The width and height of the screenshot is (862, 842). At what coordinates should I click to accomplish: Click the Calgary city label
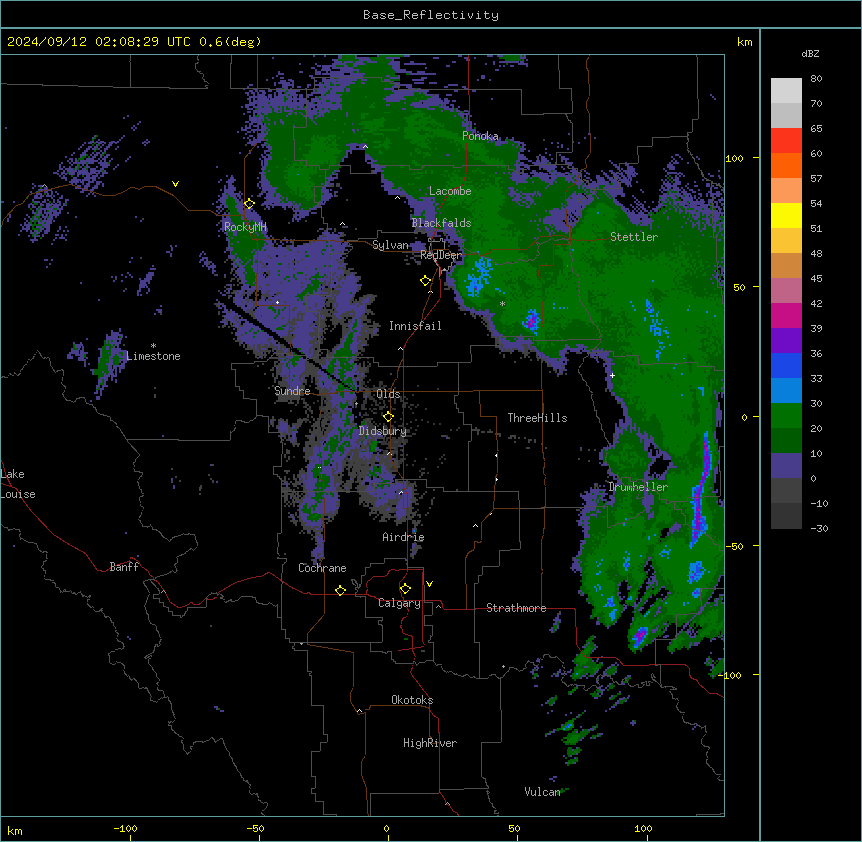pyautogui.click(x=399, y=603)
